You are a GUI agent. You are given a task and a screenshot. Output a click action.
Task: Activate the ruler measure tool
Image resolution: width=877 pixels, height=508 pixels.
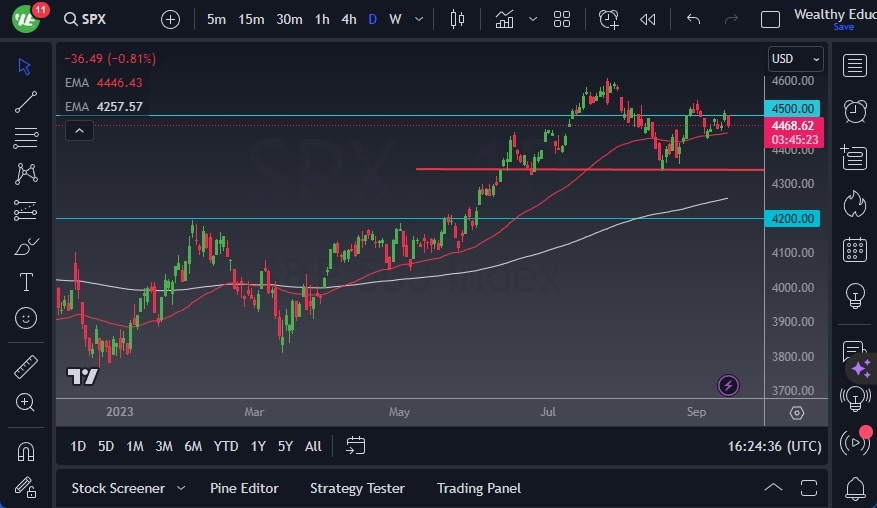(x=26, y=367)
